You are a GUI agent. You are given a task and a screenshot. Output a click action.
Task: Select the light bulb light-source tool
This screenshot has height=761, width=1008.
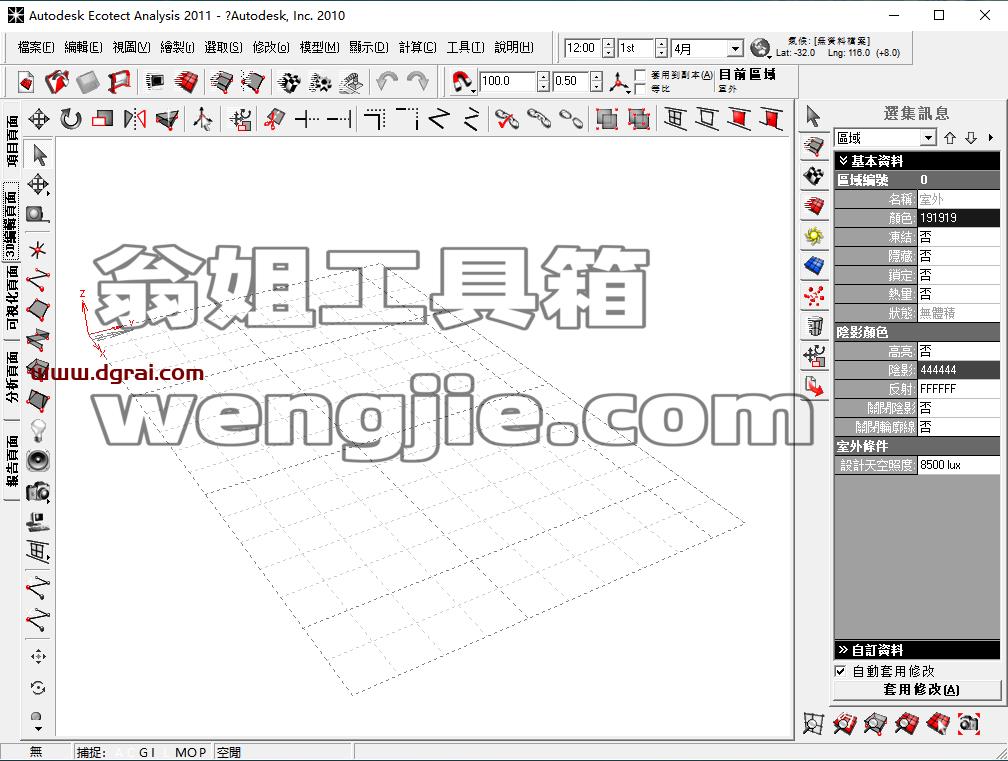tap(38, 429)
